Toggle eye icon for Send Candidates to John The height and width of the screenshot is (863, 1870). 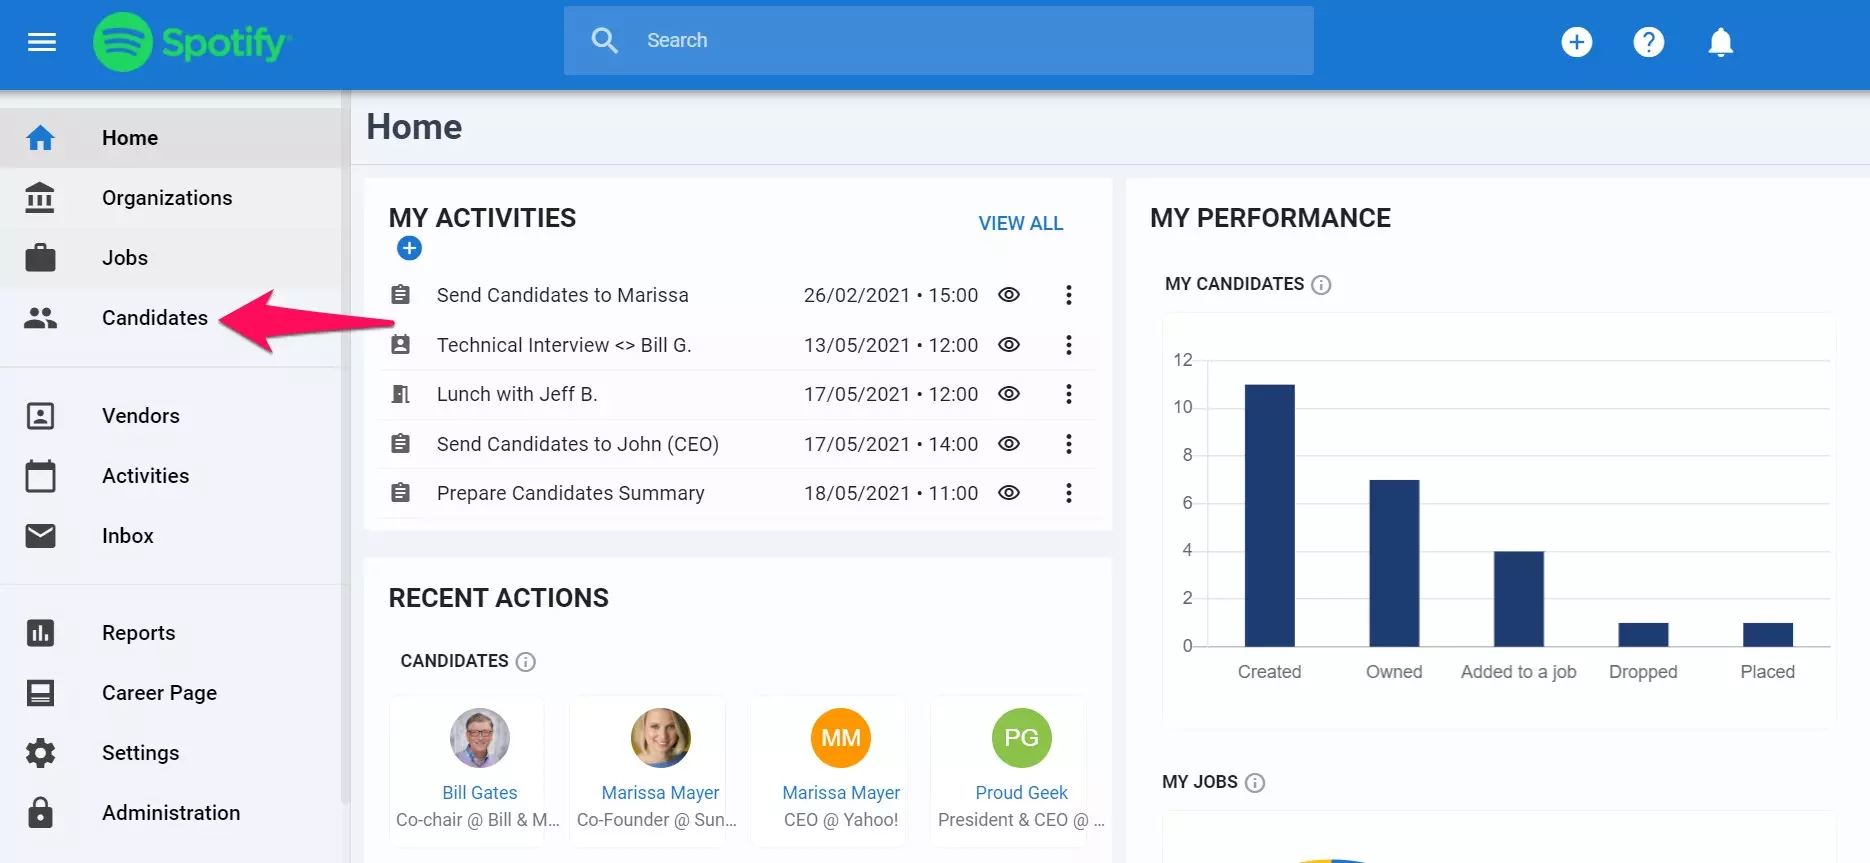1009,444
